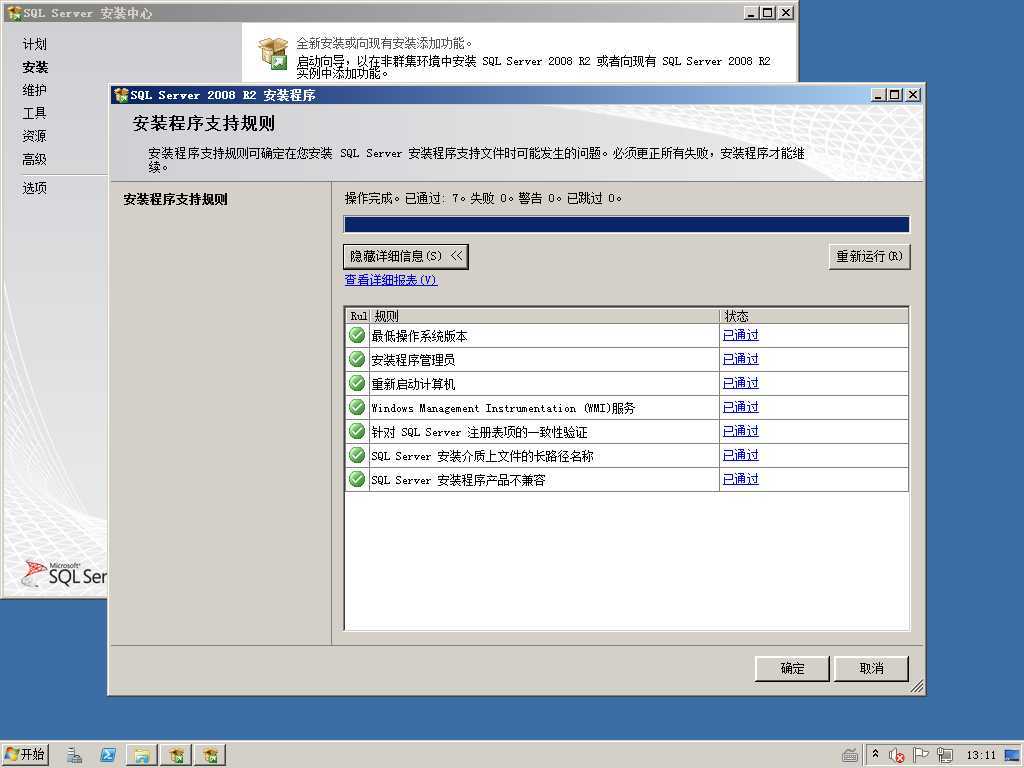1024x768 pixels.
Task: Select SQL Server 安装介质上文件的长路径名称 text
Action: point(482,456)
